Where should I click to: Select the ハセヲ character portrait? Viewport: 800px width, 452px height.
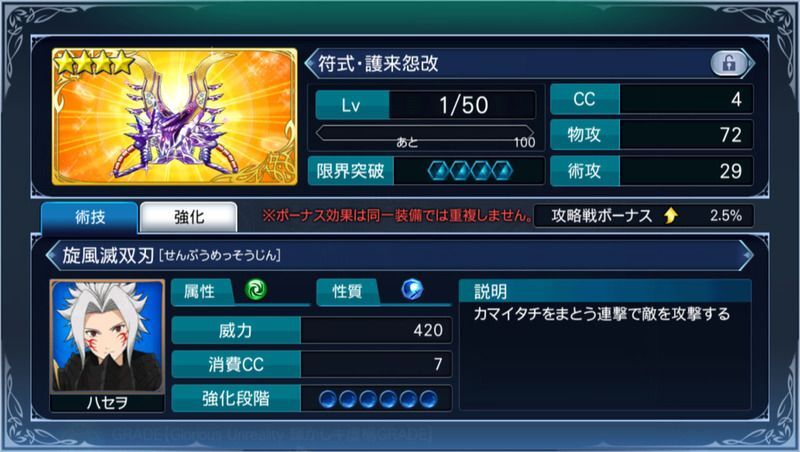(107, 337)
